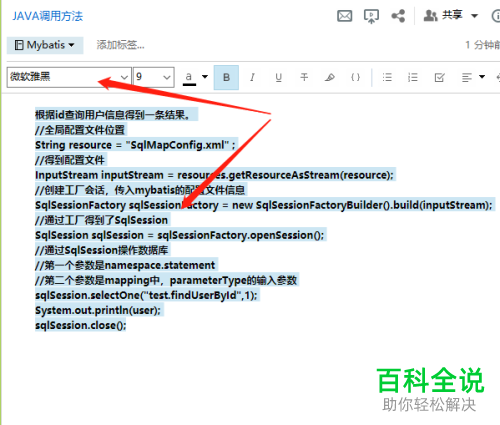Image resolution: width=500 pixels, height=425 pixels.
Task: Click the line //通过SqlSession操作数据库
Action: pyautogui.click(x=102, y=250)
